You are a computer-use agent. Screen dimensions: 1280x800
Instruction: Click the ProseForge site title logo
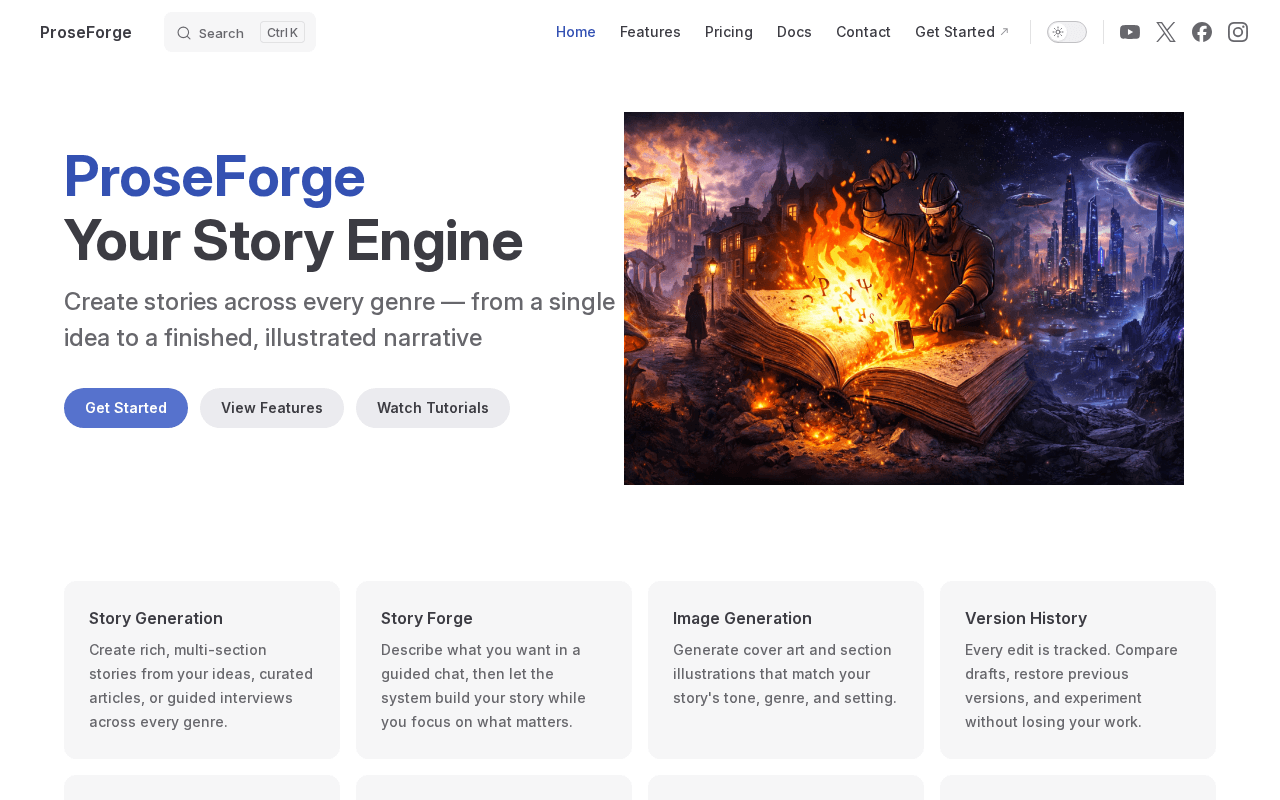[x=86, y=32]
